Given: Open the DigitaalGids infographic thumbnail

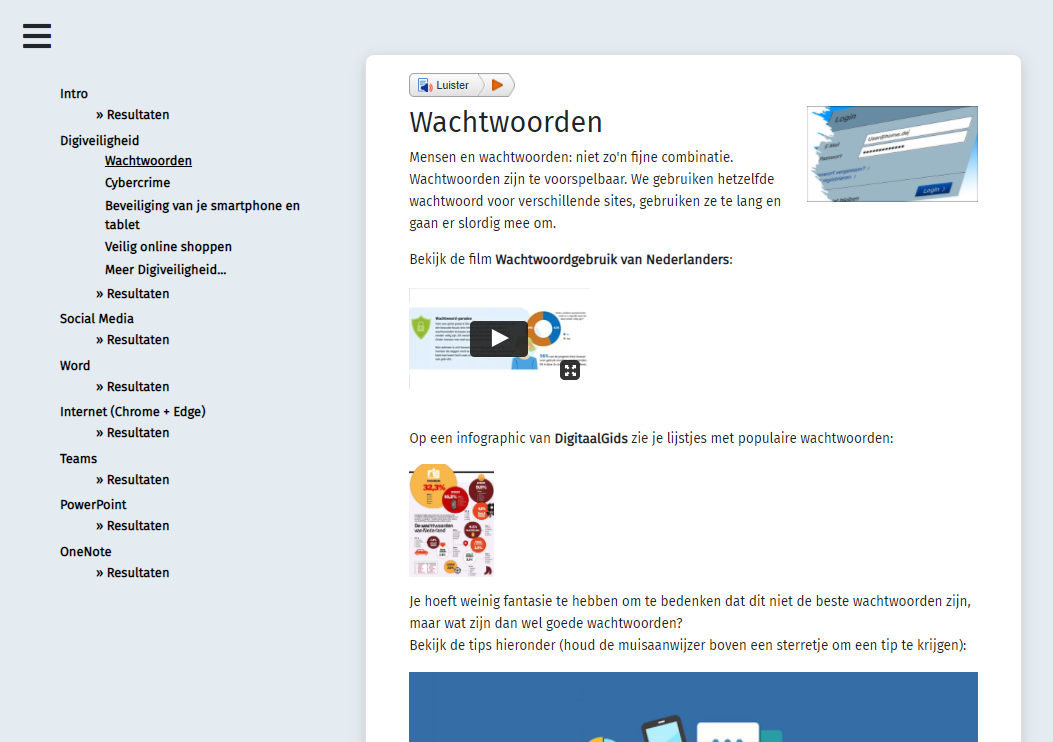Looking at the screenshot, I should (451, 521).
